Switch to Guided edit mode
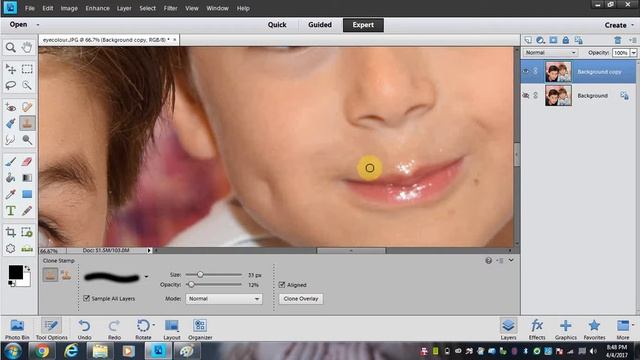The height and width of the screenshot is (360, 640). [x=320, y=25]
